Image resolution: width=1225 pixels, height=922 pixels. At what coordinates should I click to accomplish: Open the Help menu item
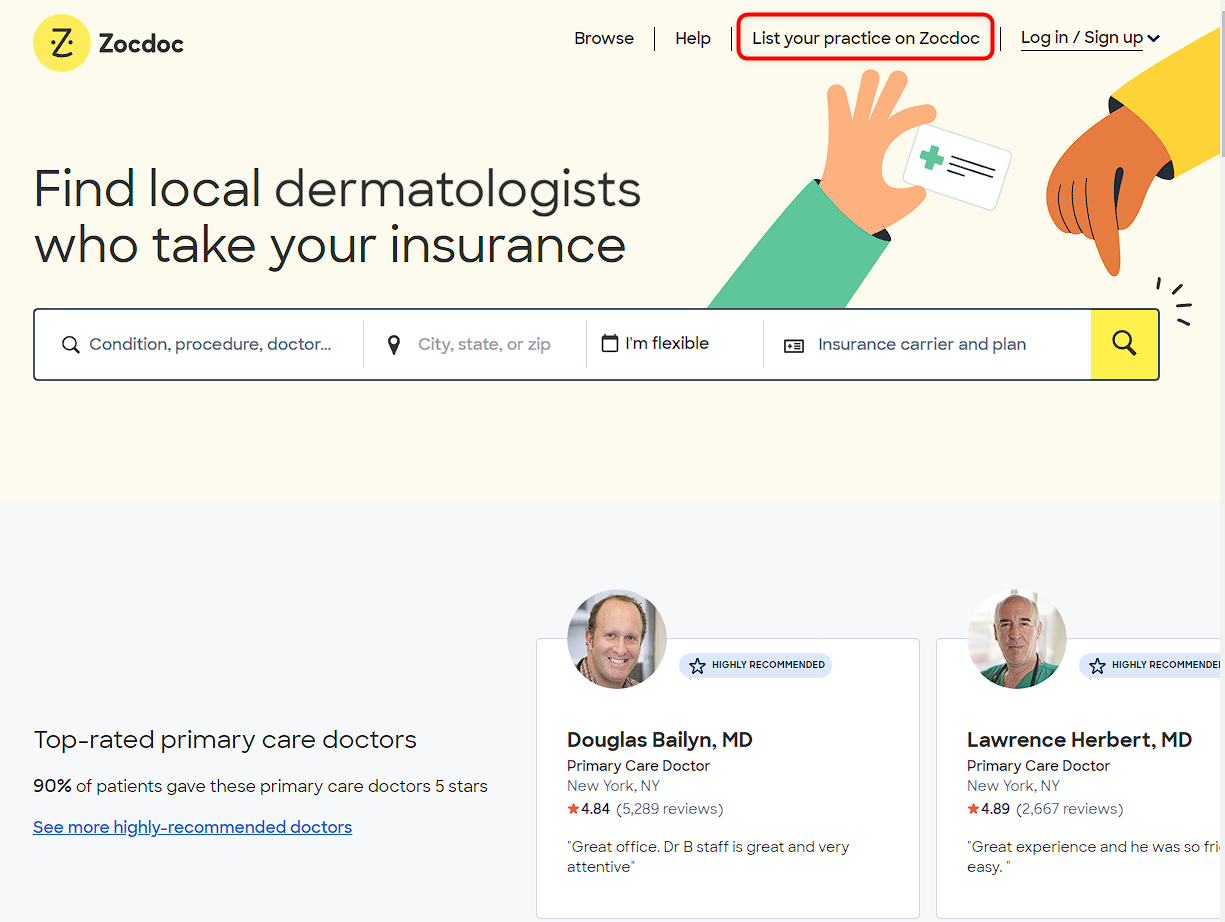click(x=693, y=38)
